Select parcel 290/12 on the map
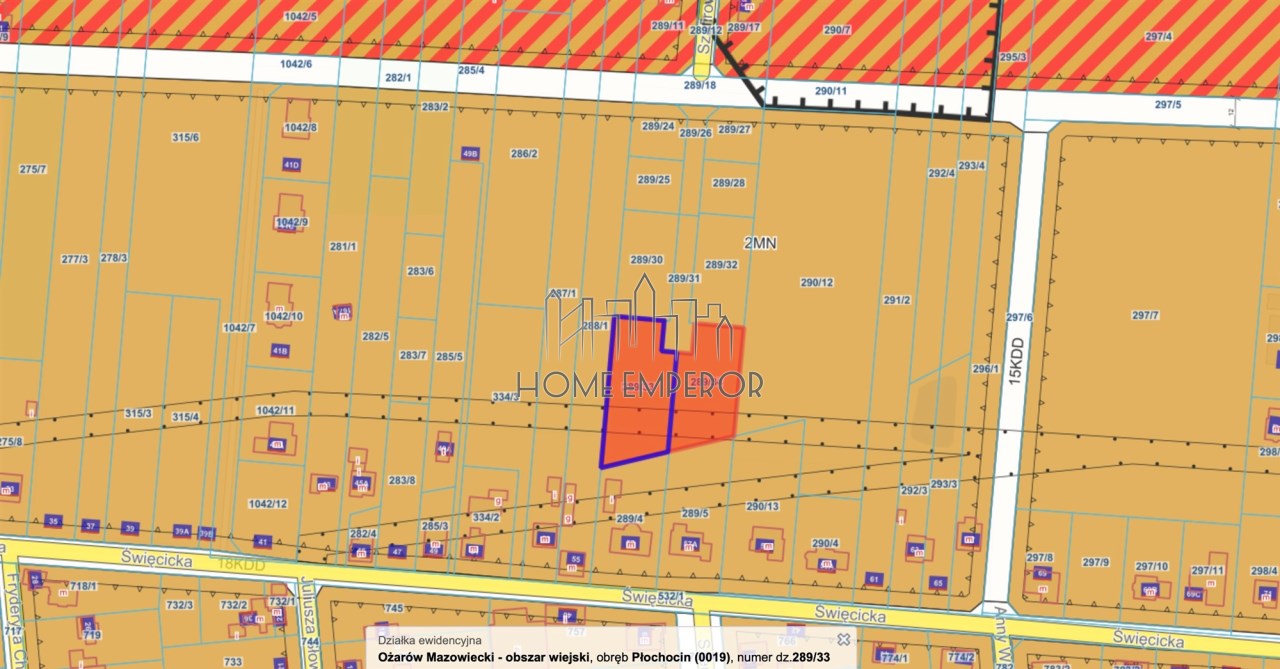 (817, 282)
